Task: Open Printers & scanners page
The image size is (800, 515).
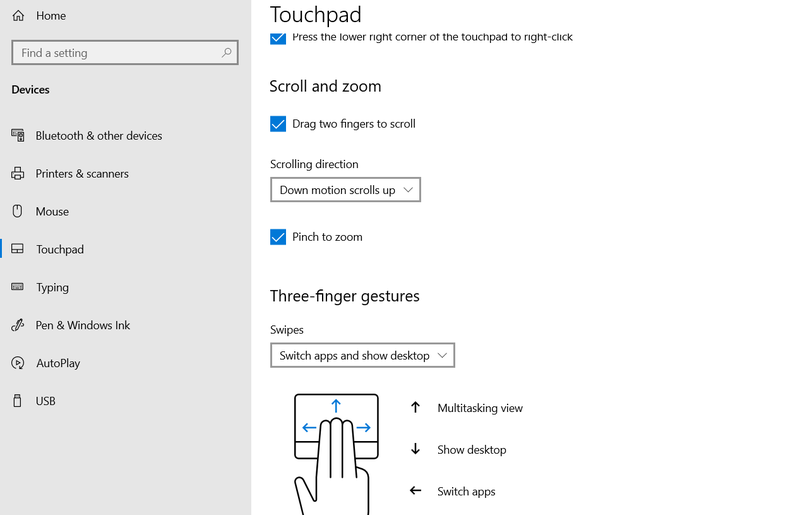Action: 82,174
